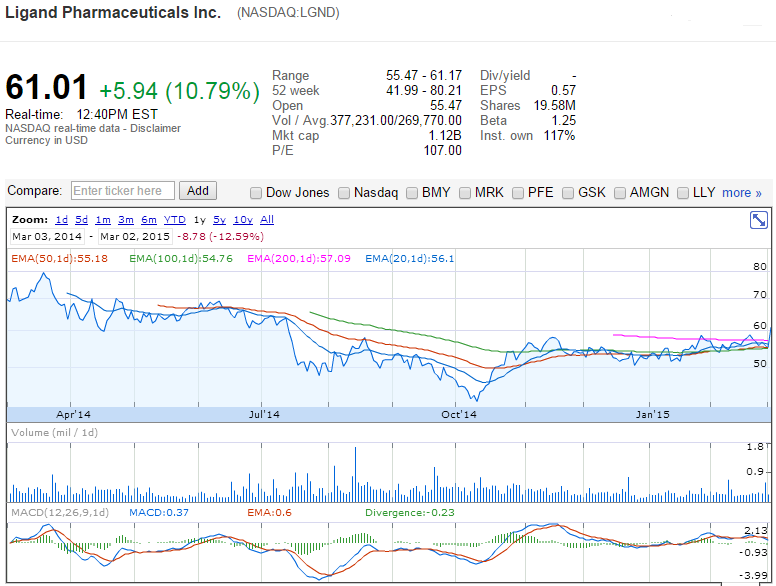Image resolution: width=776 pixels, height=586 pixels.
Task: Click the P/E value 107.00
Action: click(442, 150)
